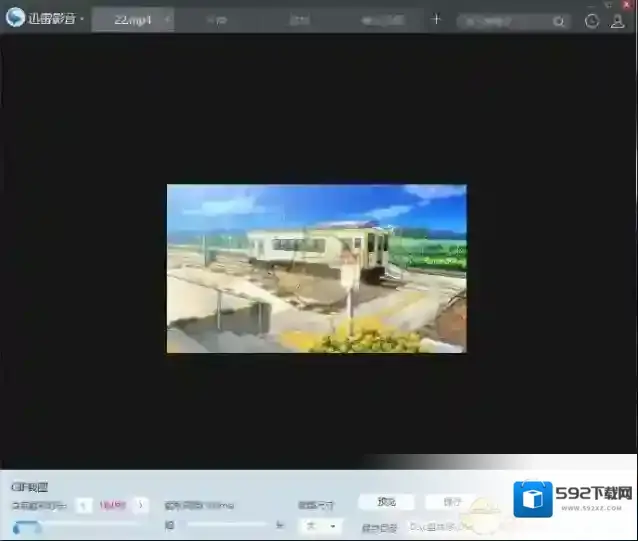Image resolution: width=638 pixels, height=541 pixels.
Task: Open the user account profile icon
Action: tap(618, 21)
